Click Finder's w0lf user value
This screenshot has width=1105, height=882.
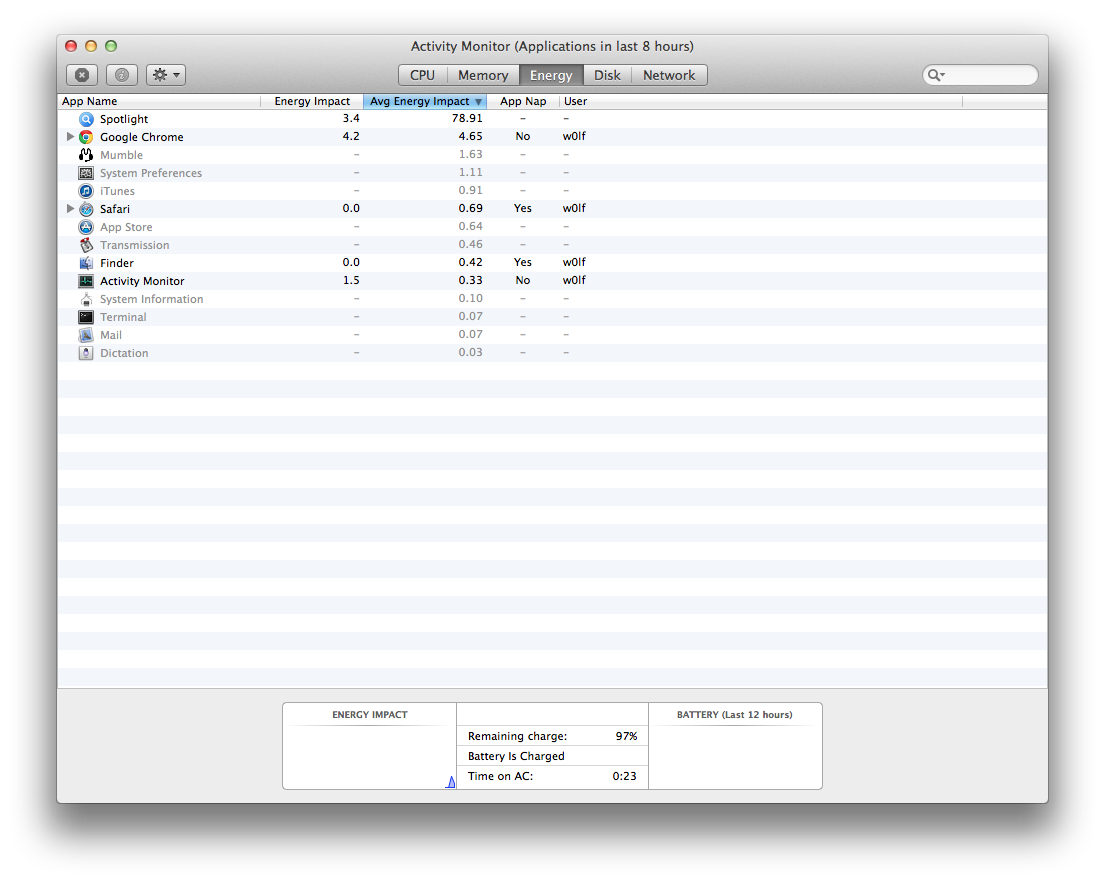click(574, 262)
